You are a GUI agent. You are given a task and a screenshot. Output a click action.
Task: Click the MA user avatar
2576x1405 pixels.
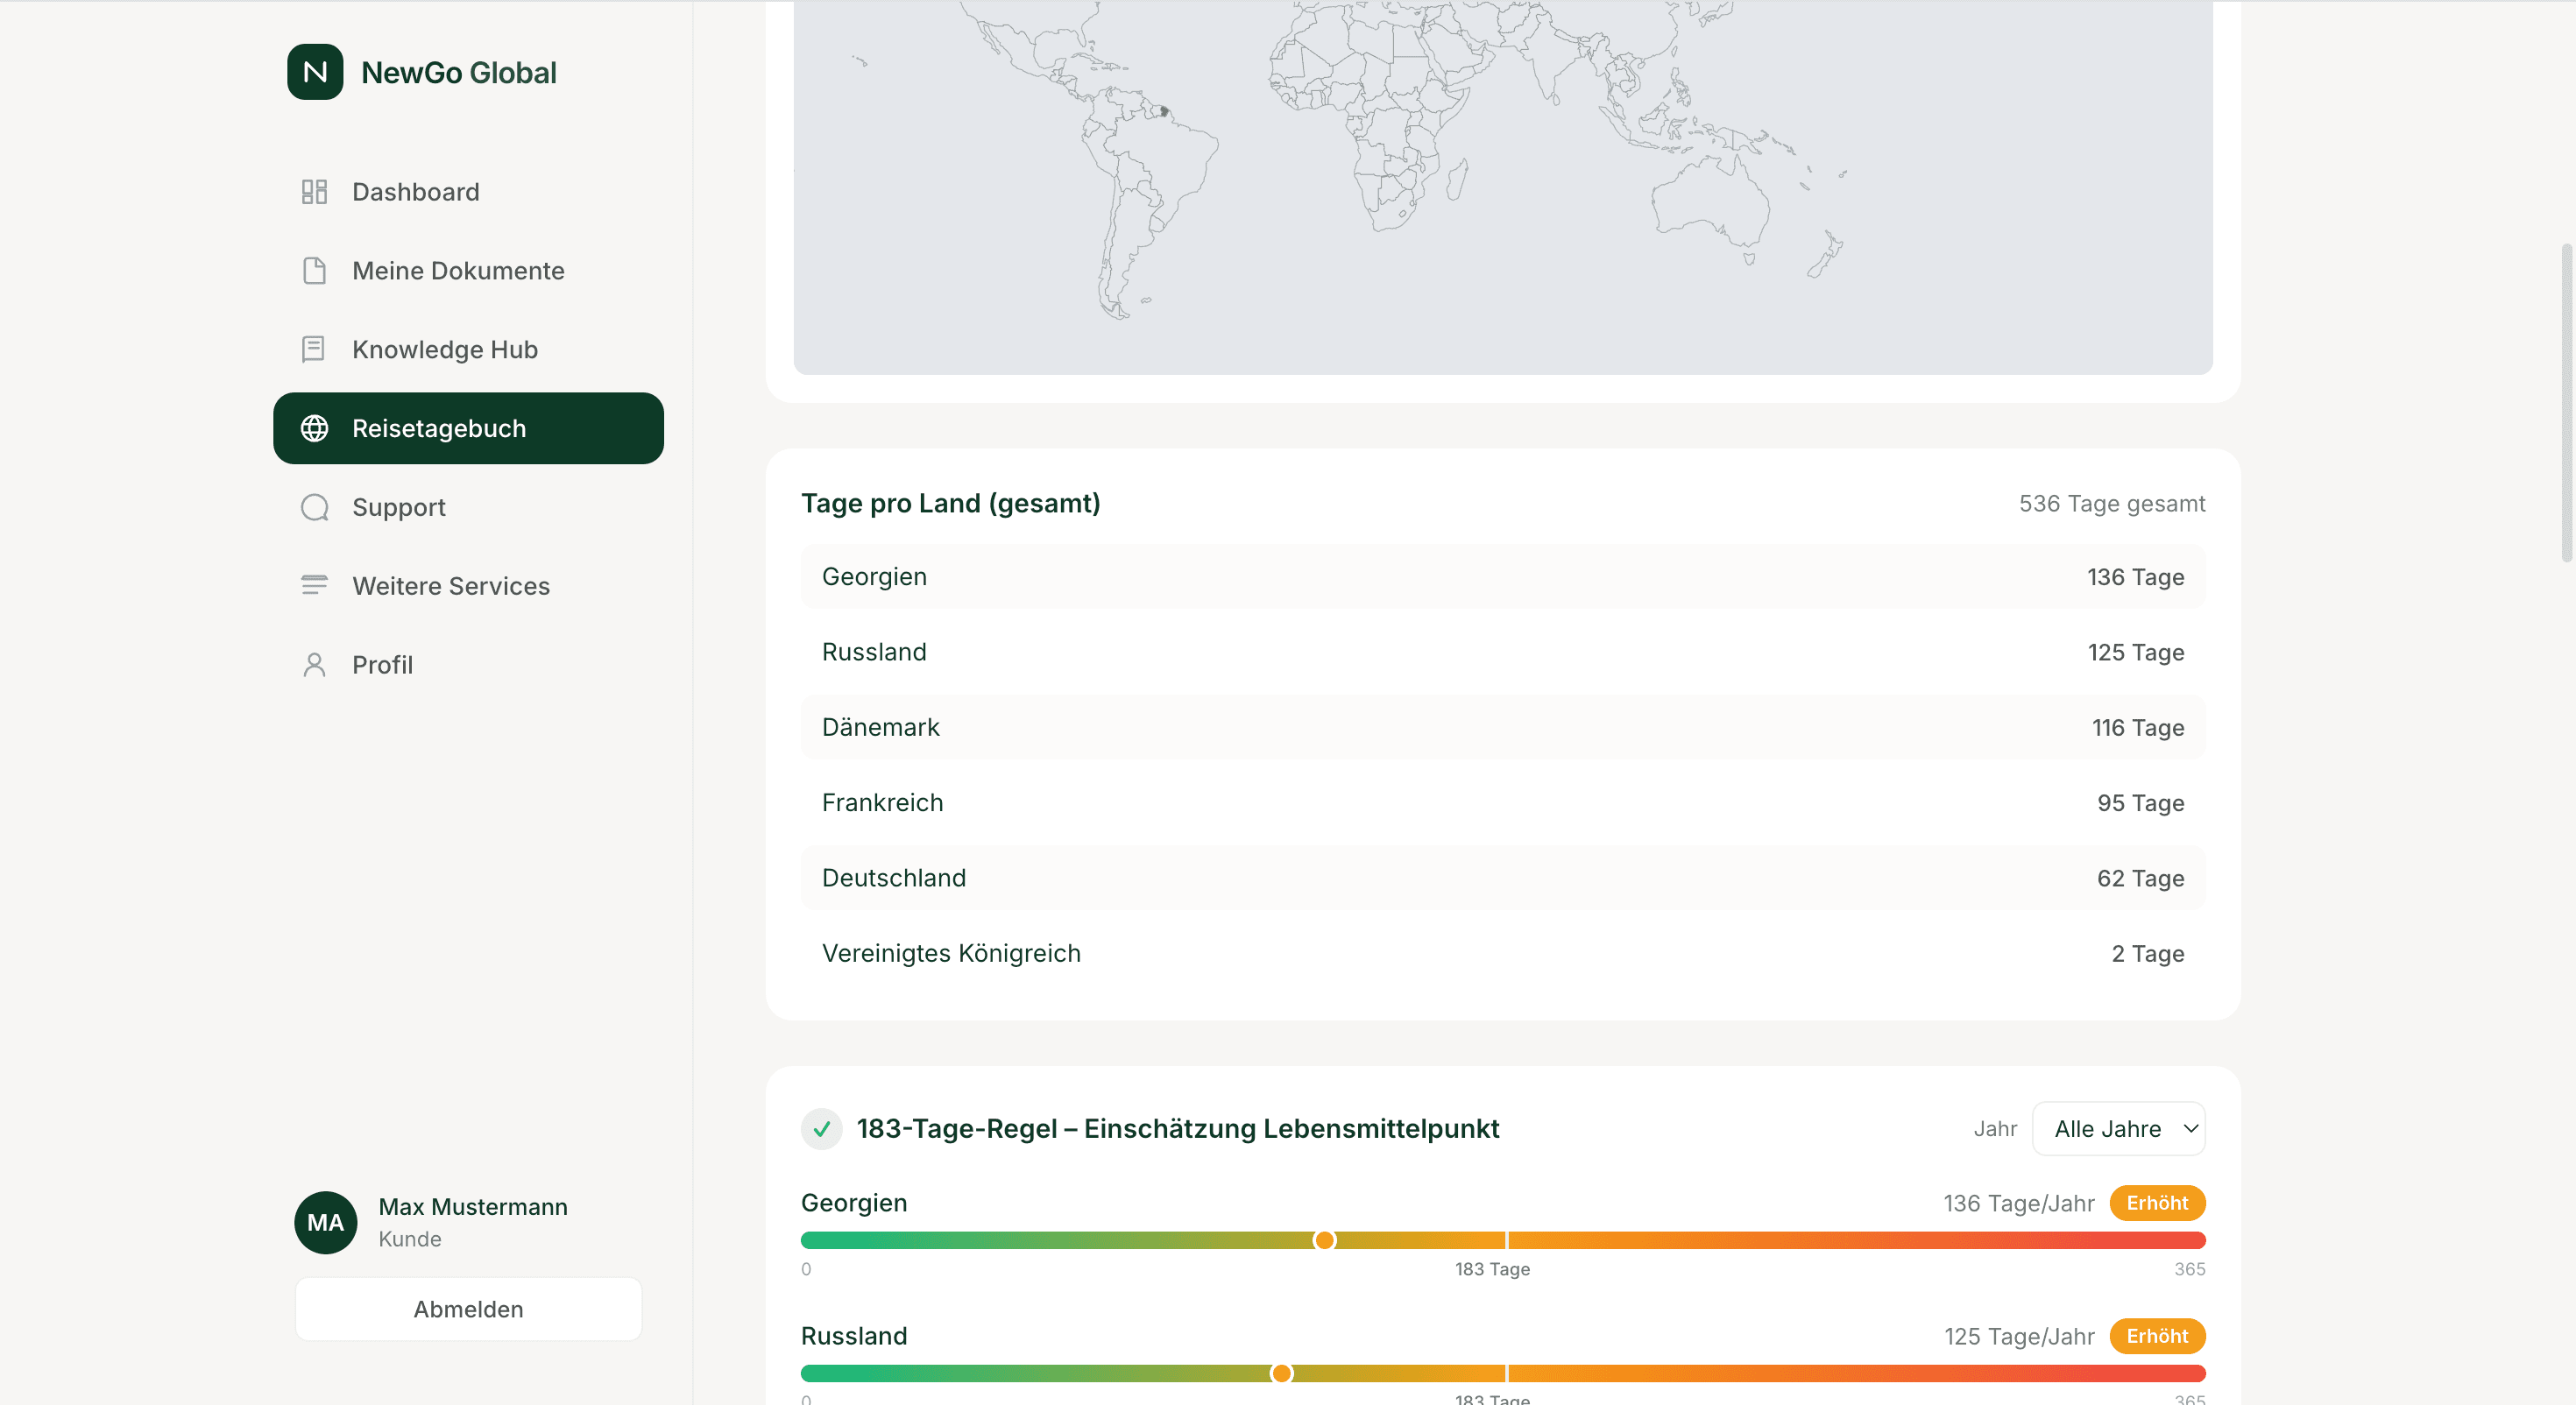pos(326,1222)
